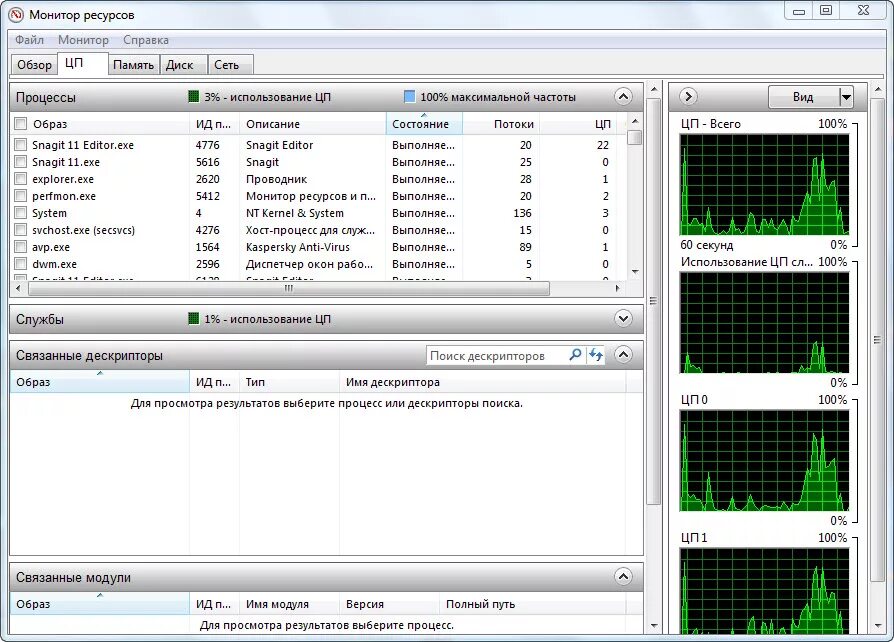The height and width of the screenshot is (642, 894).
Task: Click the ЦП - Всего usage graph
Action: click(x=764, y=185)
